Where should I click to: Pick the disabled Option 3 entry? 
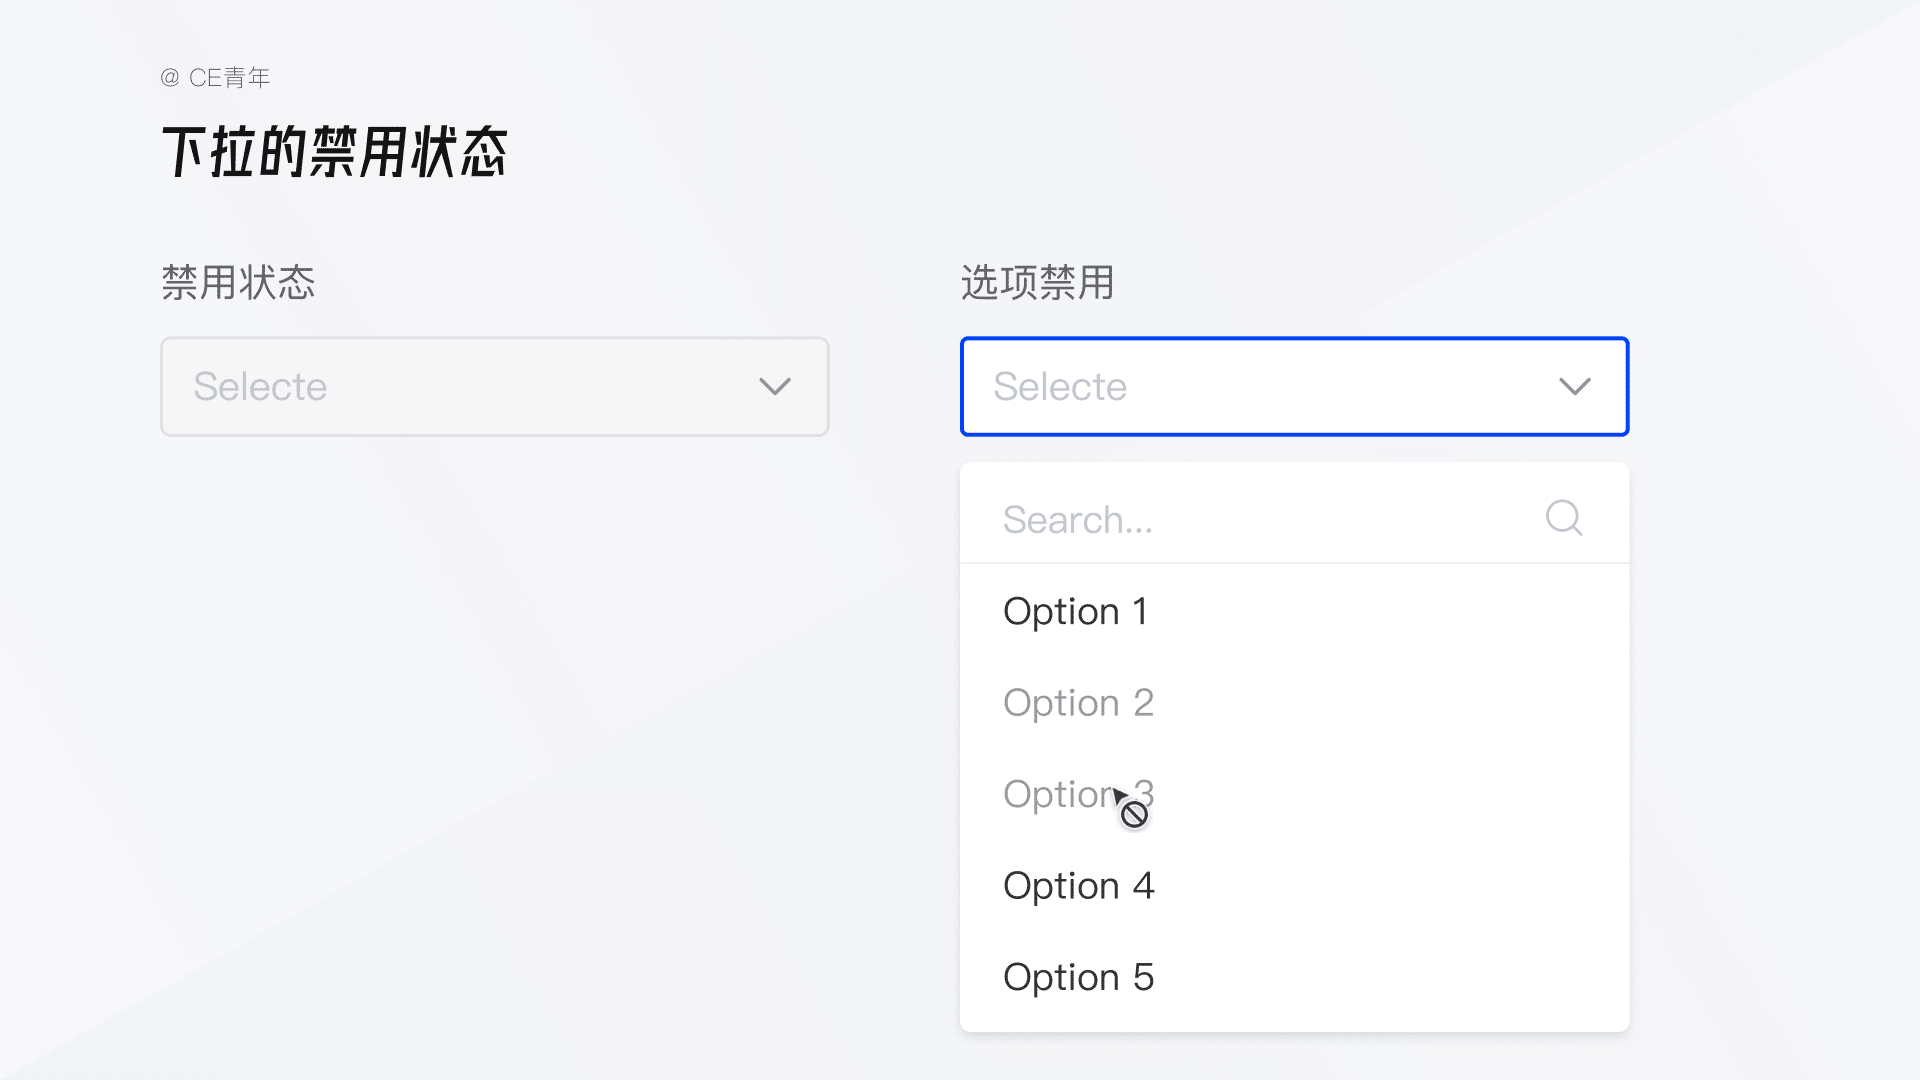pos(1058,795)
